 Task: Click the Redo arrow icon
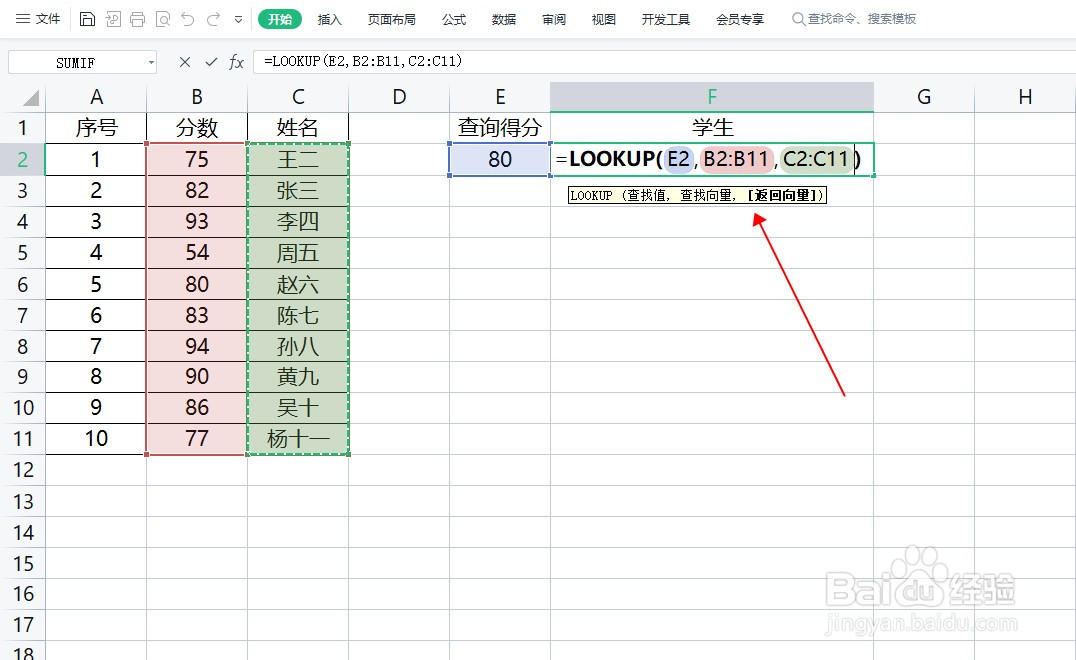213,19
